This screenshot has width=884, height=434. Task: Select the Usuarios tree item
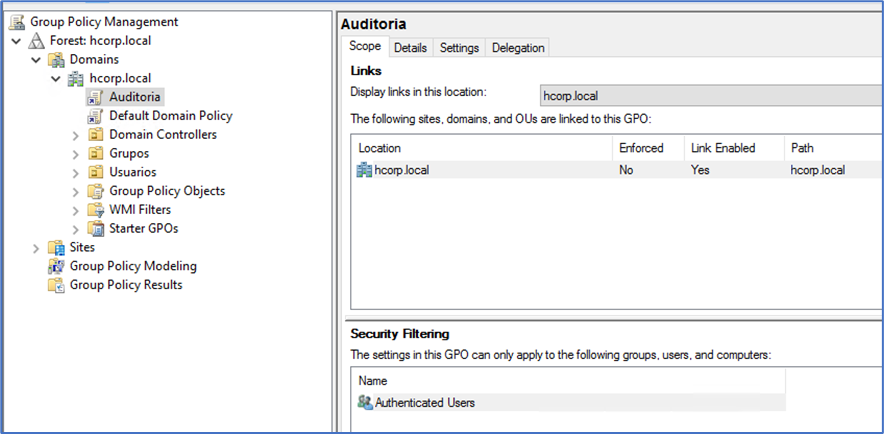tap(132, 172)
